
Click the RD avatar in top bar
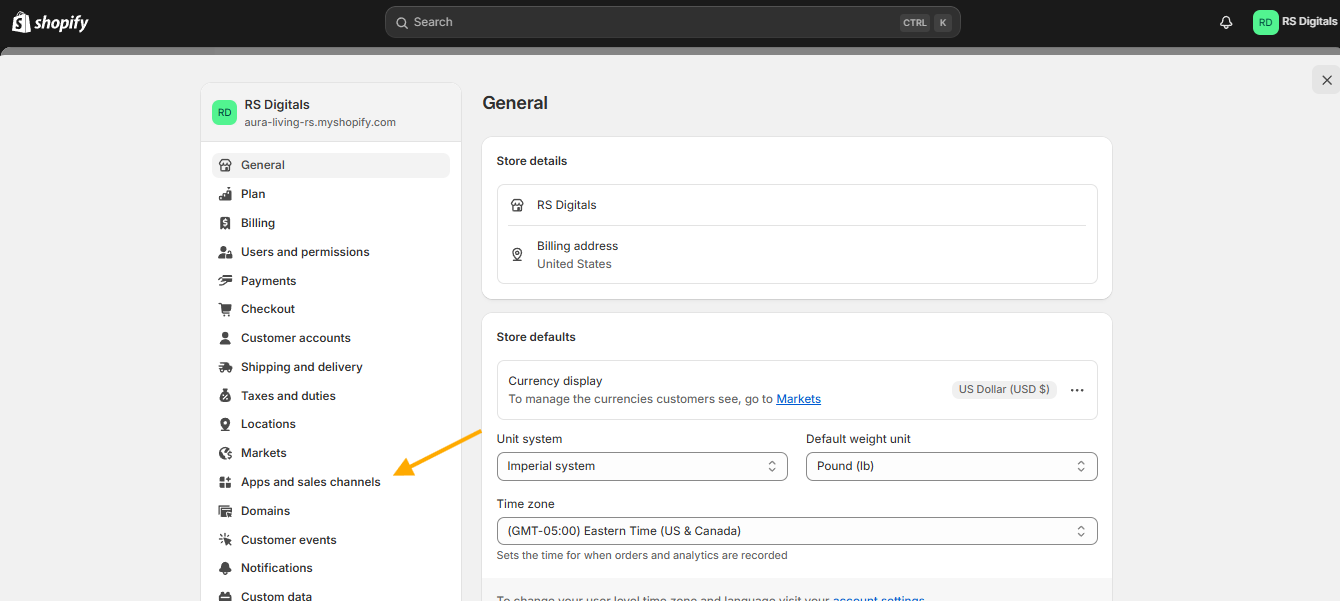(x=1265, y=22)
